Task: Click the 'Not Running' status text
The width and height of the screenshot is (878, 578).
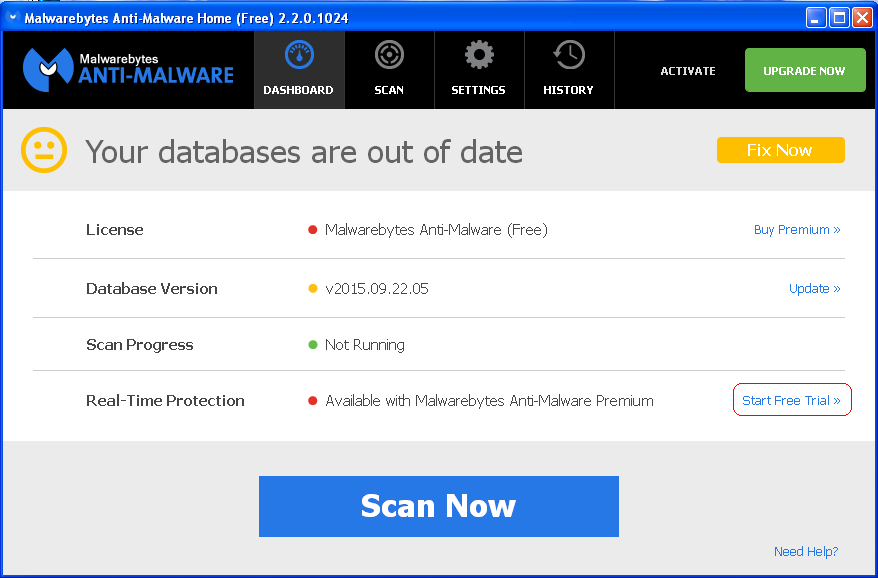Action: 365,344
